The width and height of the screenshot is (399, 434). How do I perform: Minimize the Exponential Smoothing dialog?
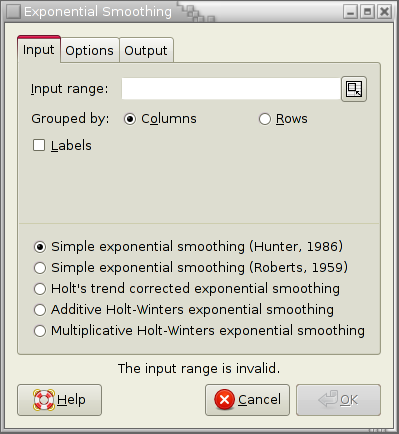click(x=350, y=12)
